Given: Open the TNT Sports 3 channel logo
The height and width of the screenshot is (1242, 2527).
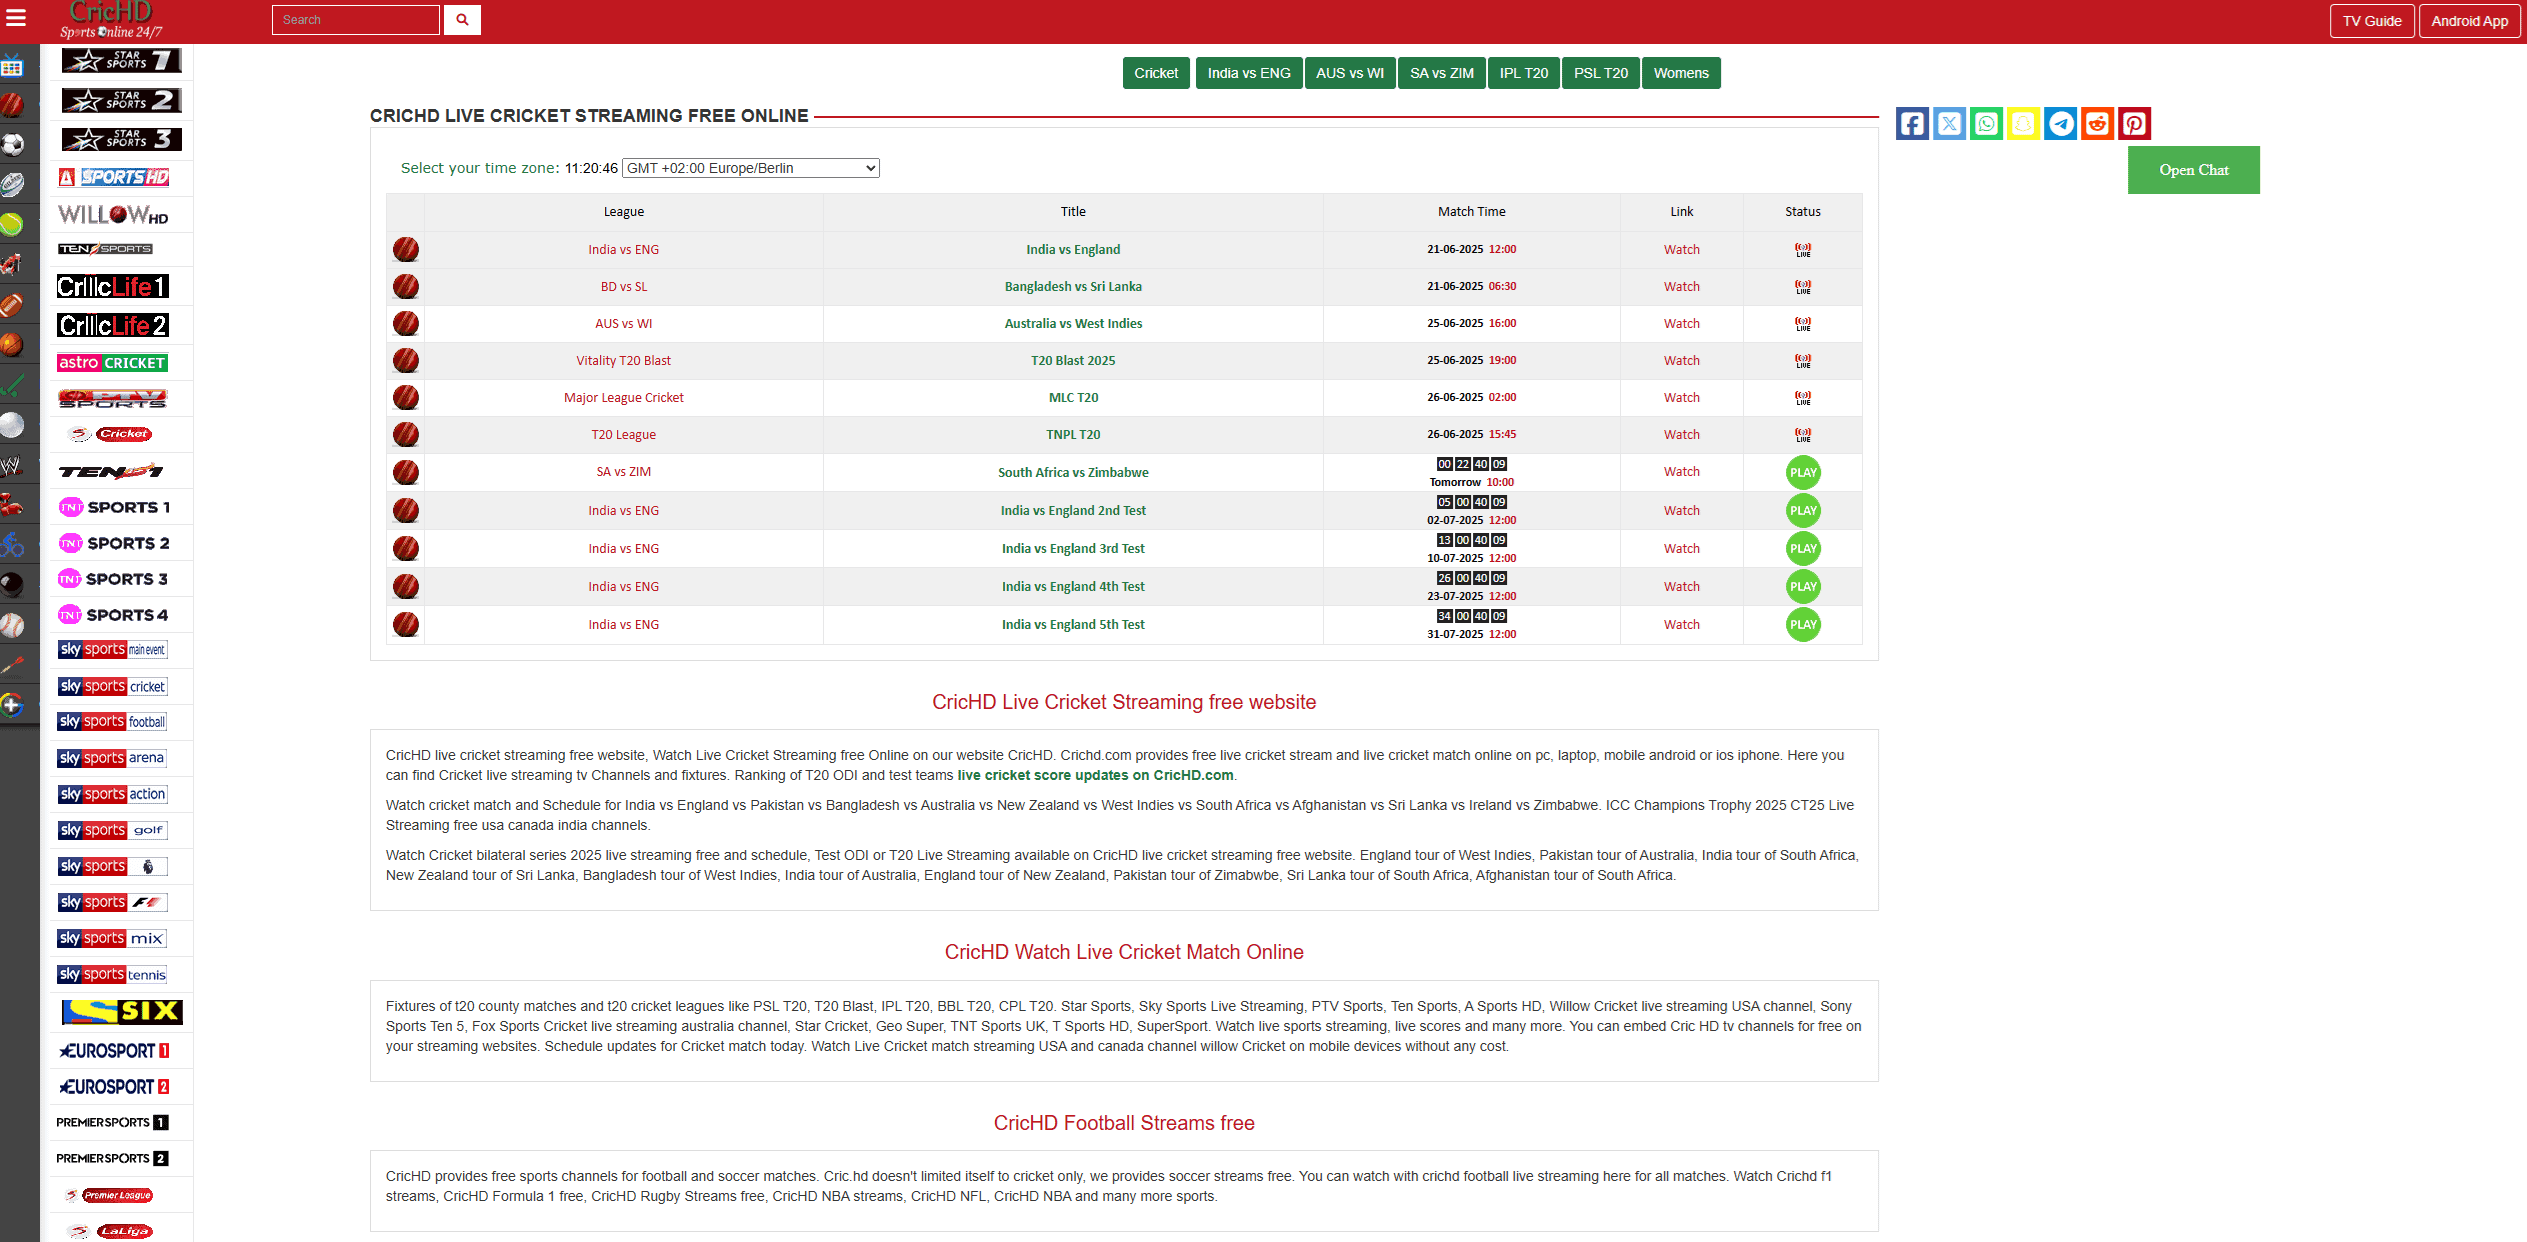Looking at the screenshot, I should click(112, 579).
